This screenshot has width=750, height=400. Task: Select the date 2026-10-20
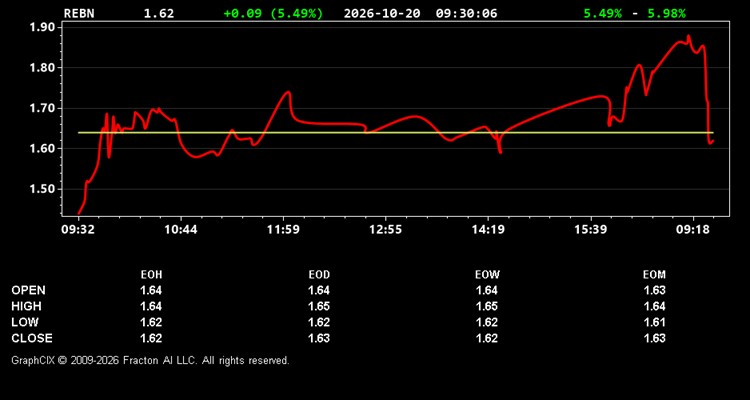pyautogui.click(x=382, y=13)
